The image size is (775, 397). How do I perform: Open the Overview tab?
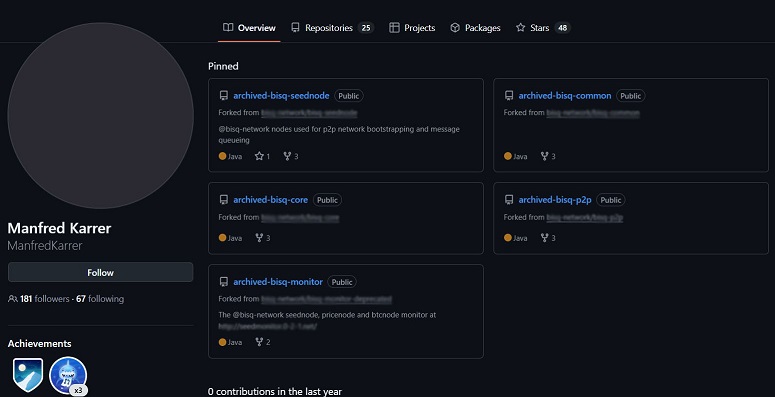tap(249, 28)
